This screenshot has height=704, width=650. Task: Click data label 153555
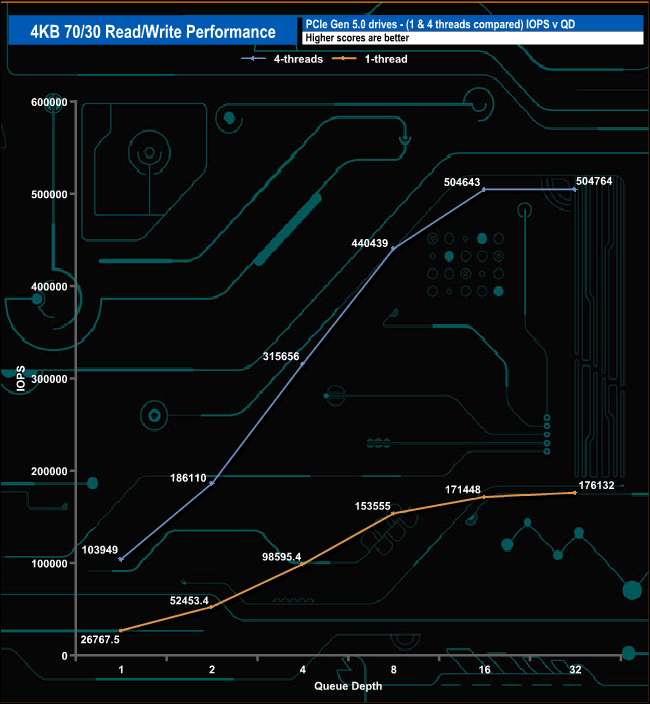[x=373, y=506]
